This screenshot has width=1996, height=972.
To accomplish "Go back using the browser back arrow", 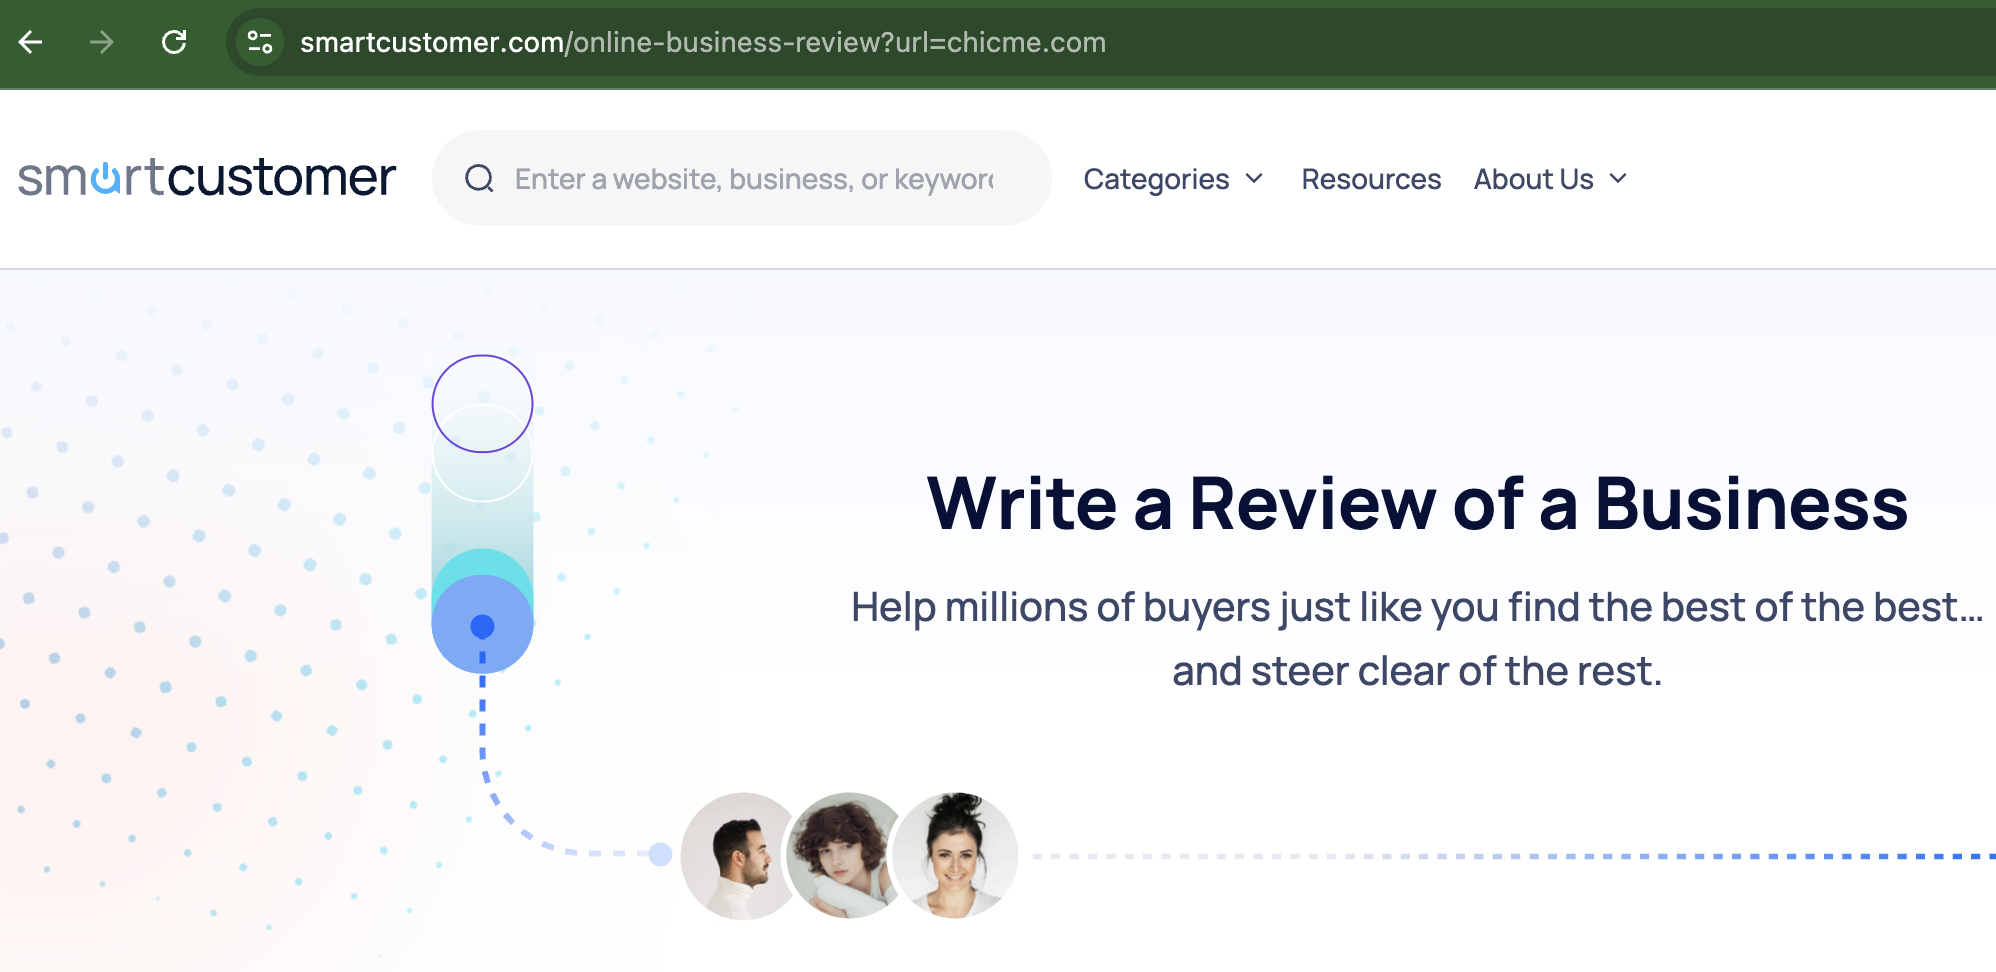I will [x=31, y=42].
